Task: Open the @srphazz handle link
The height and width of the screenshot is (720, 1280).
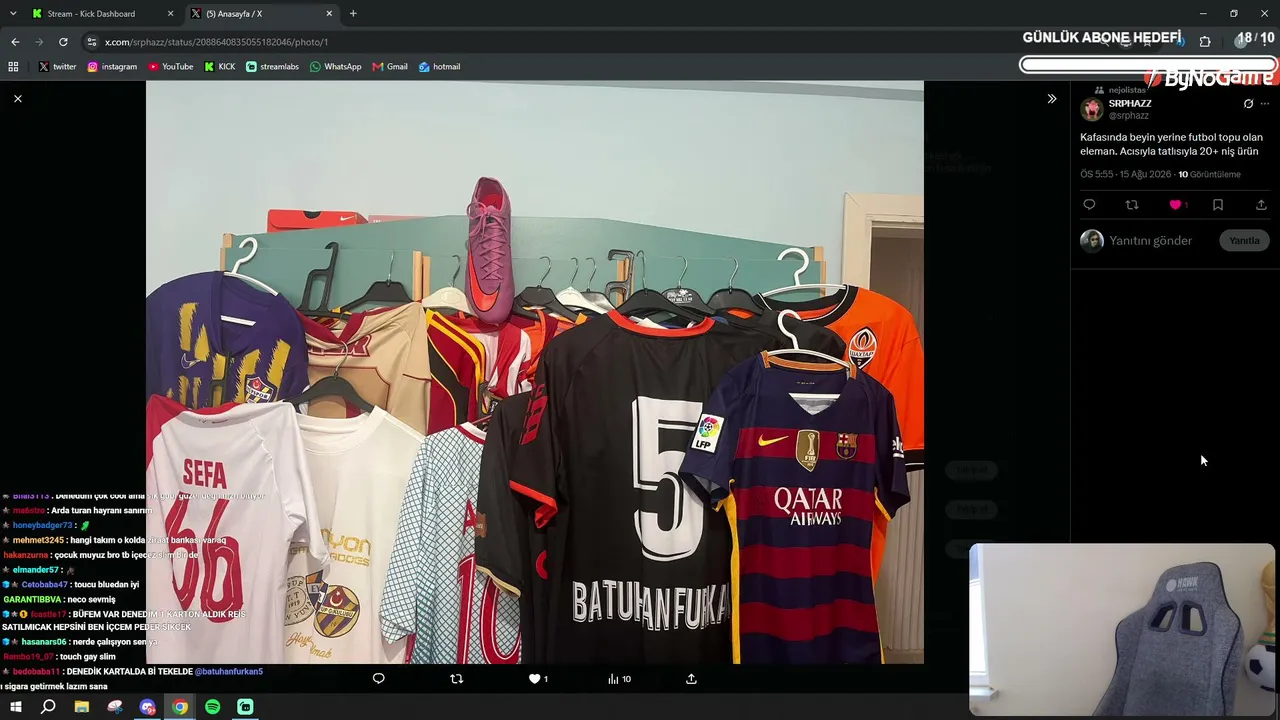Action: [1129, 116]
